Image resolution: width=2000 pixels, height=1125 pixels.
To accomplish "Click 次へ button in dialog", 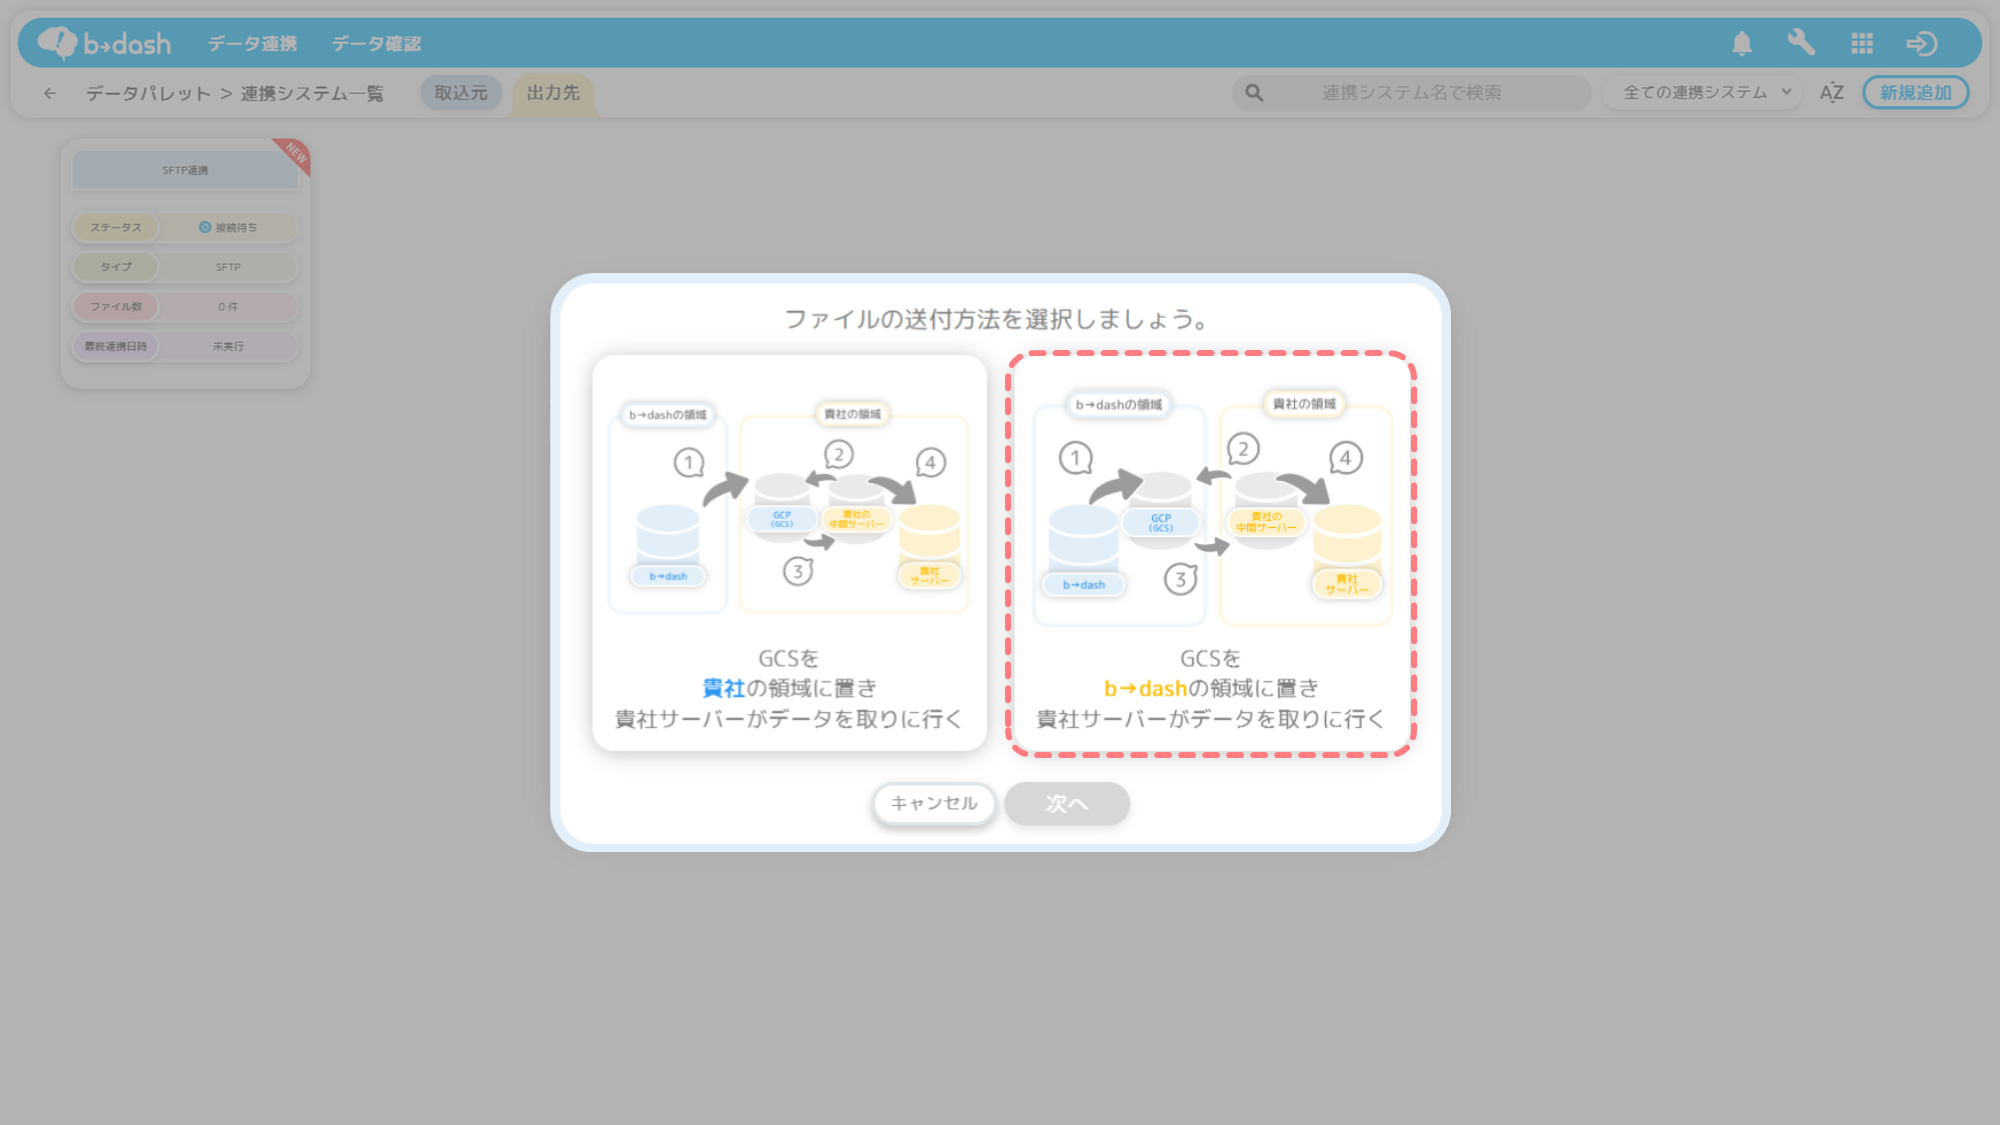I will pyautogui.click(x=1067, y=803).
